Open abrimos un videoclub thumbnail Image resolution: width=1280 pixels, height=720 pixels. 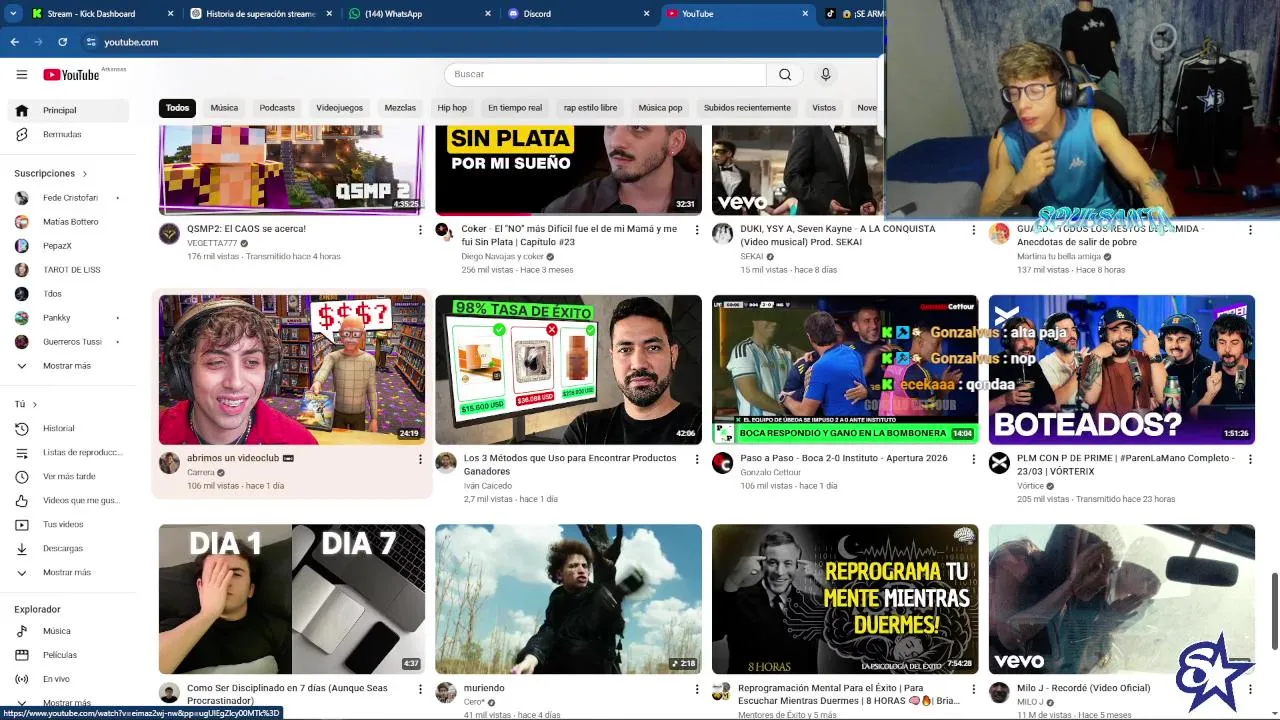click(x=292, y=370)
